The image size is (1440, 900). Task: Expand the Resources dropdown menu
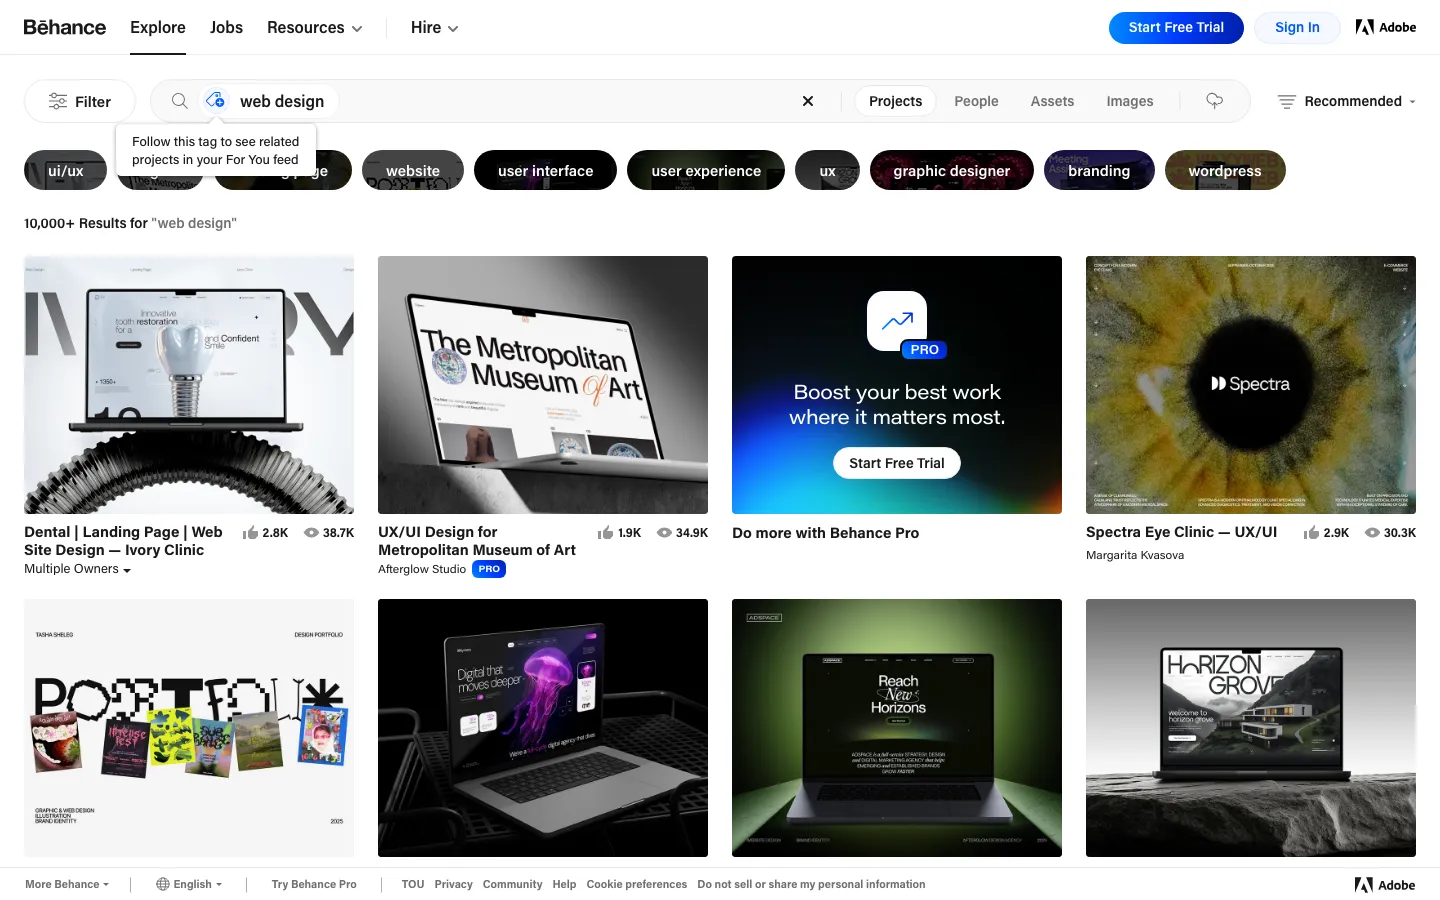tap(314, 28)
